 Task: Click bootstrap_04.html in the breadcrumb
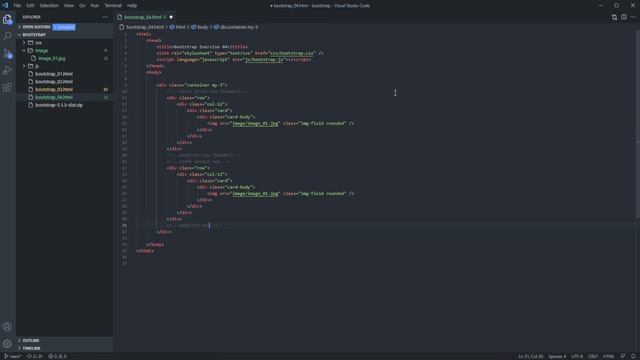tap(144, 27)
